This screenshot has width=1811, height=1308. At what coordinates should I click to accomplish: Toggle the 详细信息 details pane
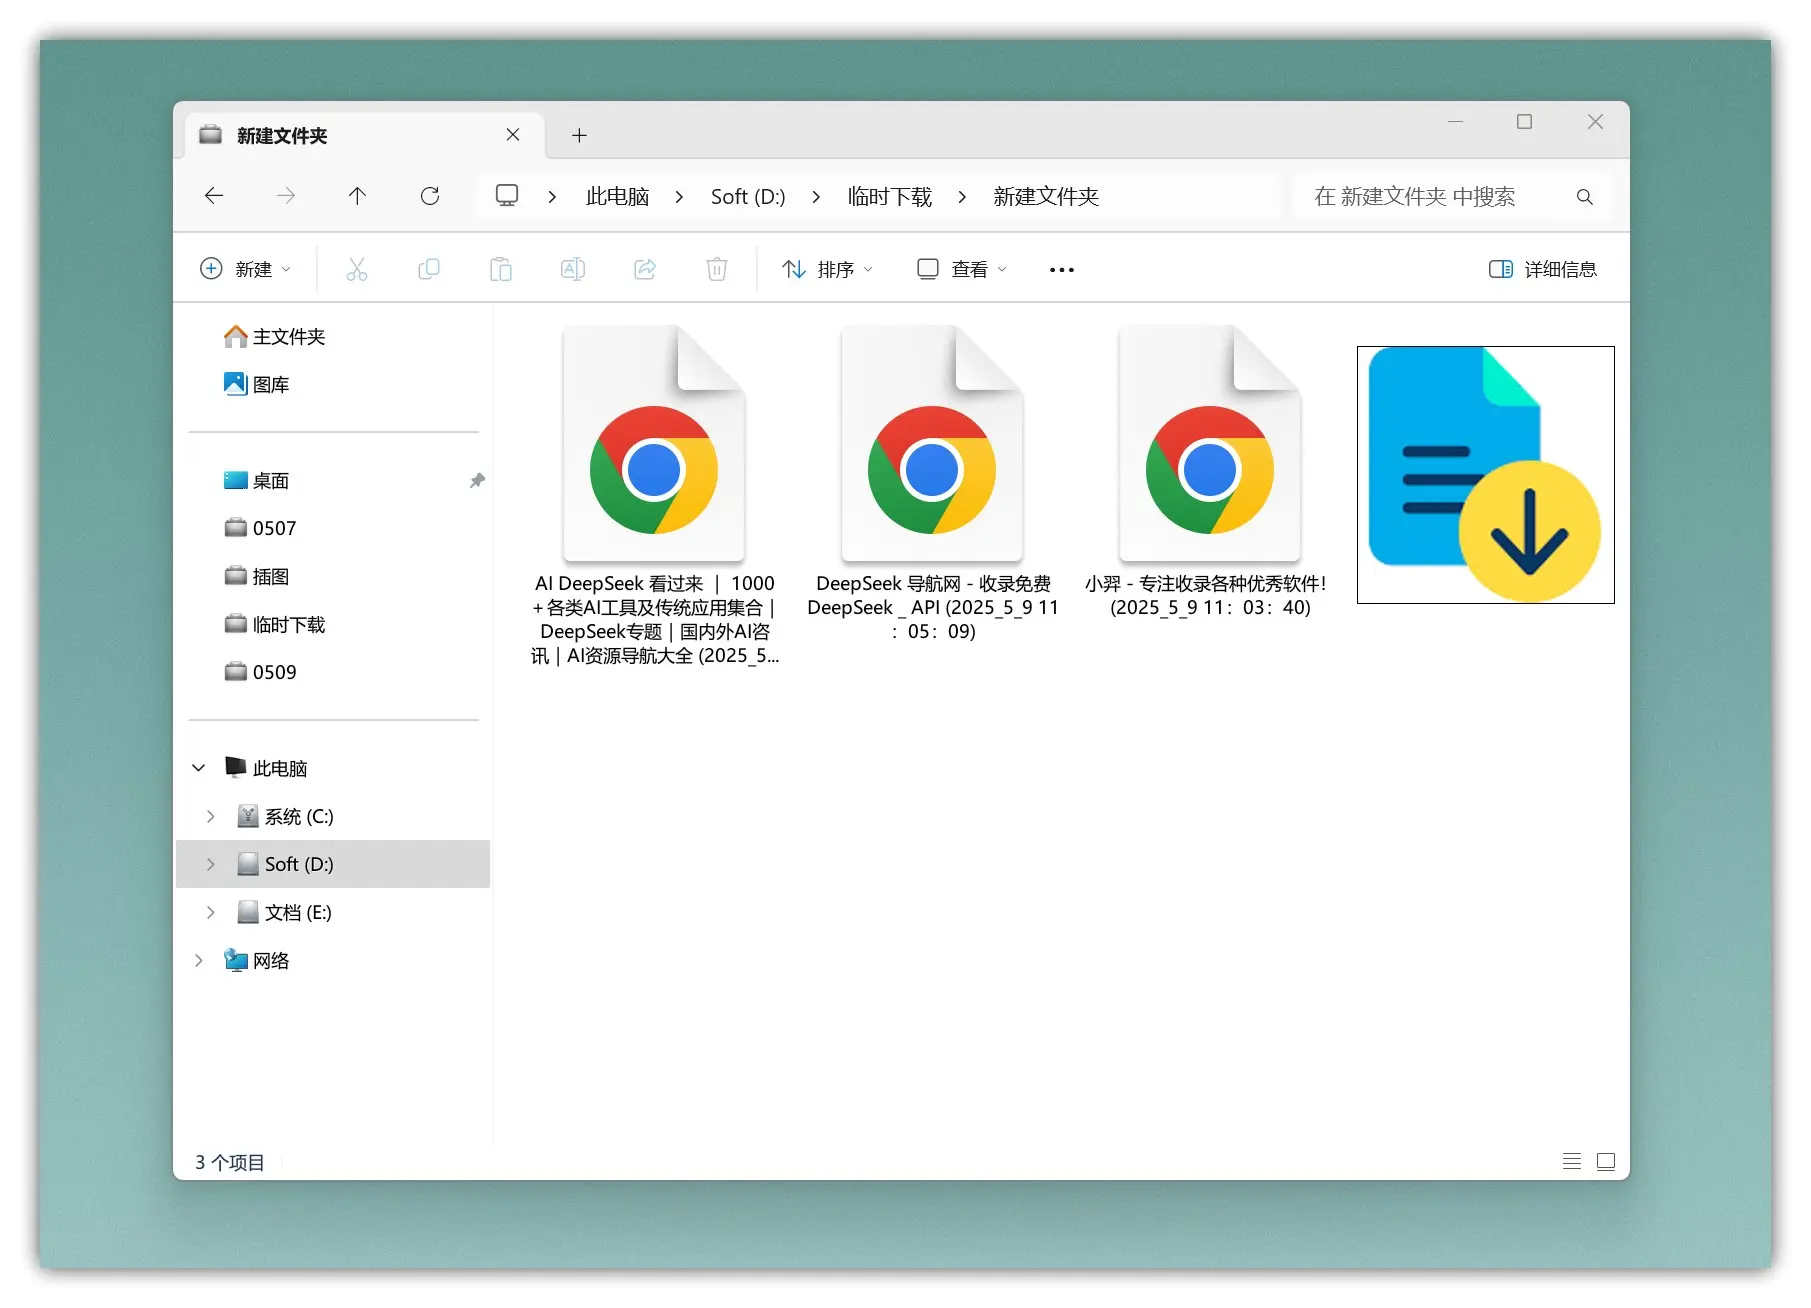pos(1543,269)
